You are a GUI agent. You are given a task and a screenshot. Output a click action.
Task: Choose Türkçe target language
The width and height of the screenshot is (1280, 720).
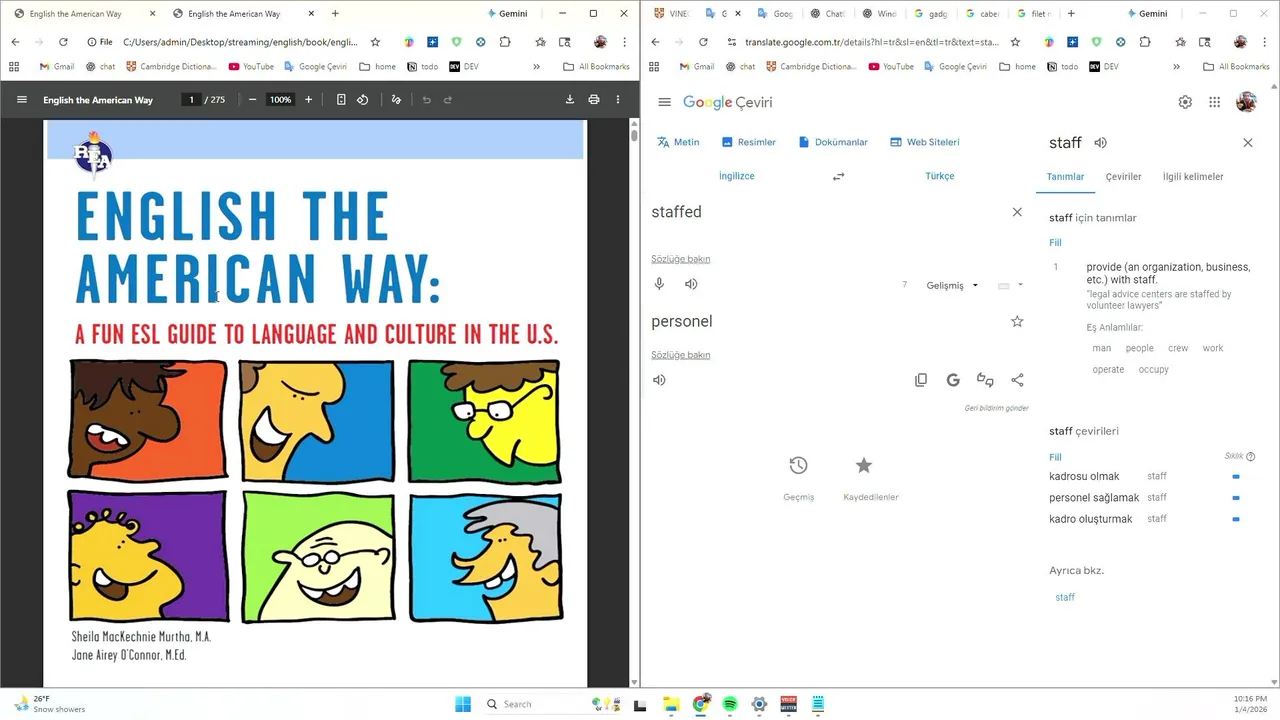[940, 176]
